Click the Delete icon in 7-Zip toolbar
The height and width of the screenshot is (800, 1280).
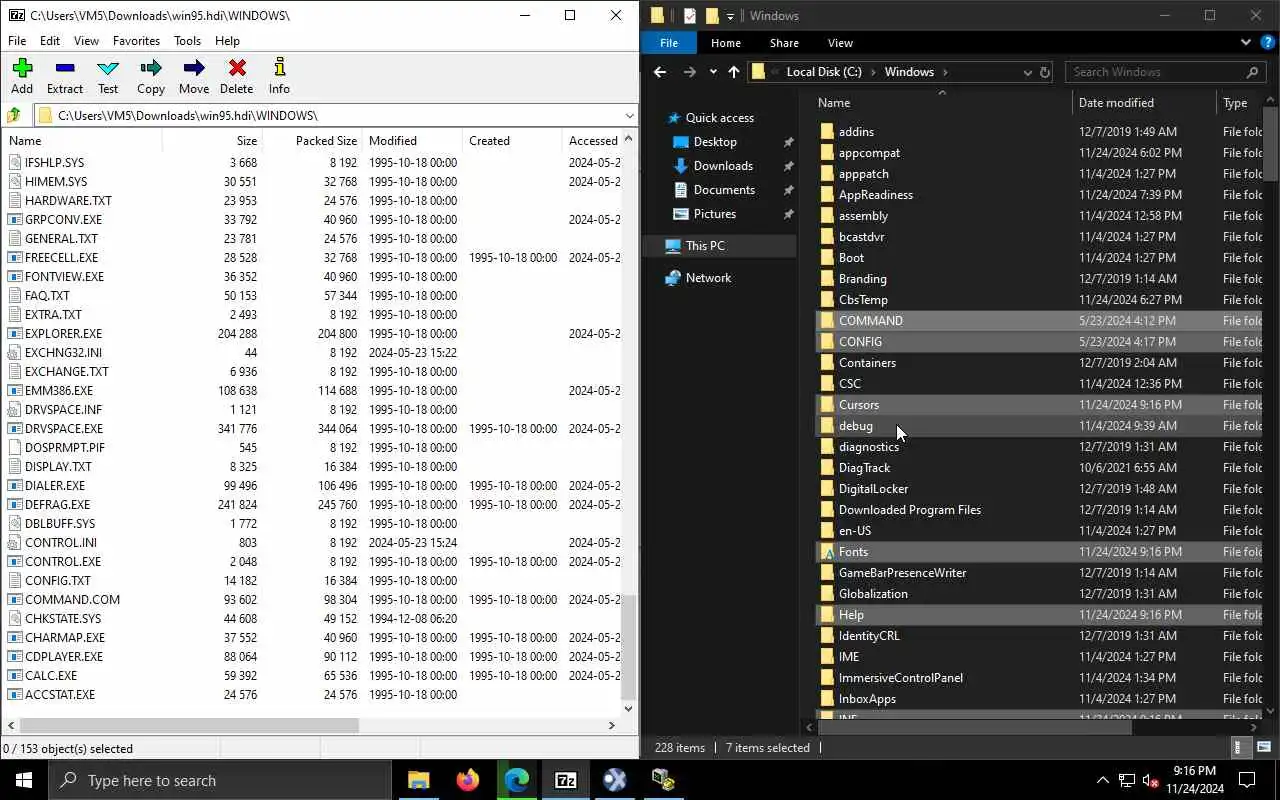[x=237, y=76]
